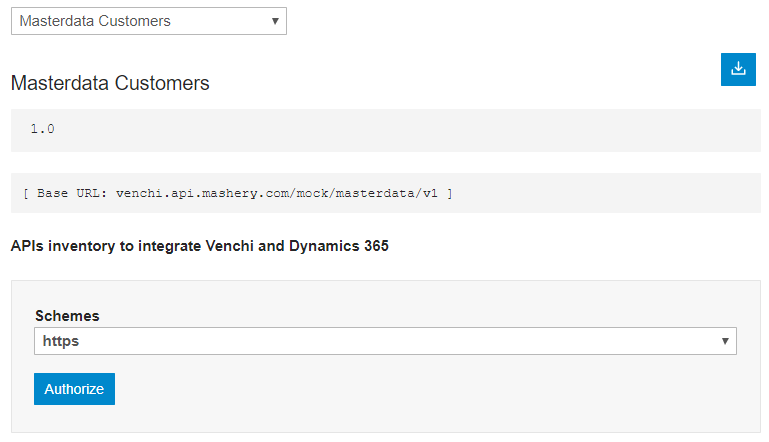Click the download specification icon button
The width and height of the screenshot is (769, 442).
(738, 69)
